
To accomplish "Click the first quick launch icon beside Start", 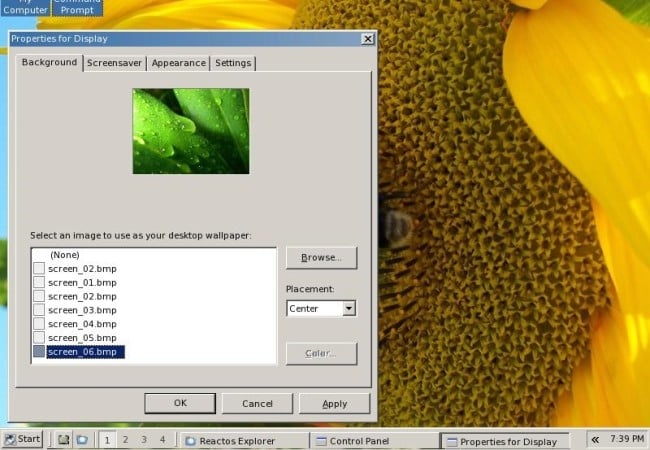I will tap(63, 440).
